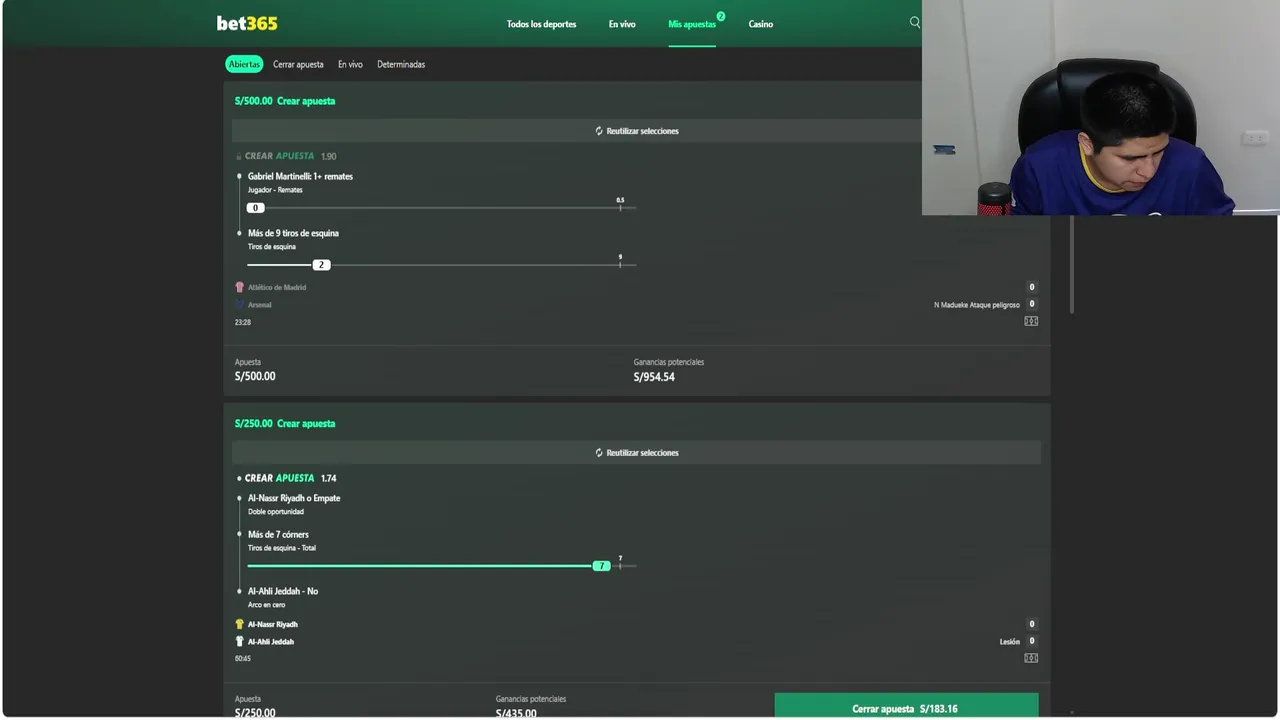The image size is (1280, 720).
Task: Click reuse icon in S/500.00 bet
Action: (599, 131)
